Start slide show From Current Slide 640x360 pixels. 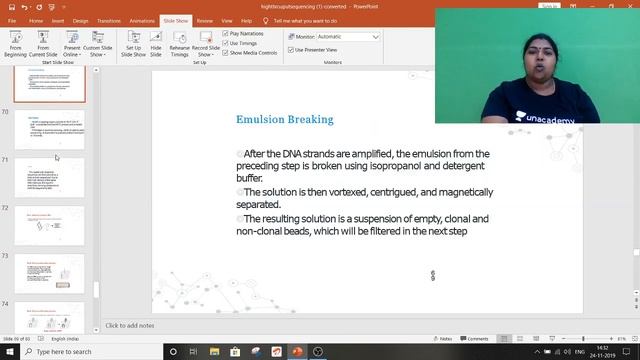(x=43, y=44)
